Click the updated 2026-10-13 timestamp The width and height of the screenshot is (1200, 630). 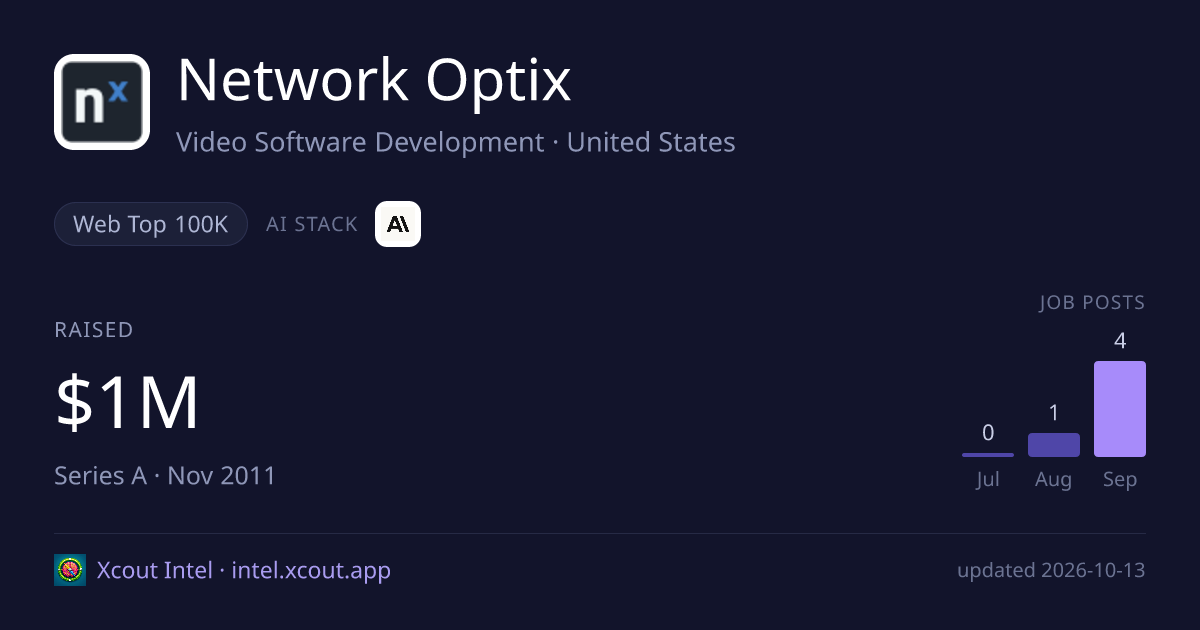[x=1051, y=570]
